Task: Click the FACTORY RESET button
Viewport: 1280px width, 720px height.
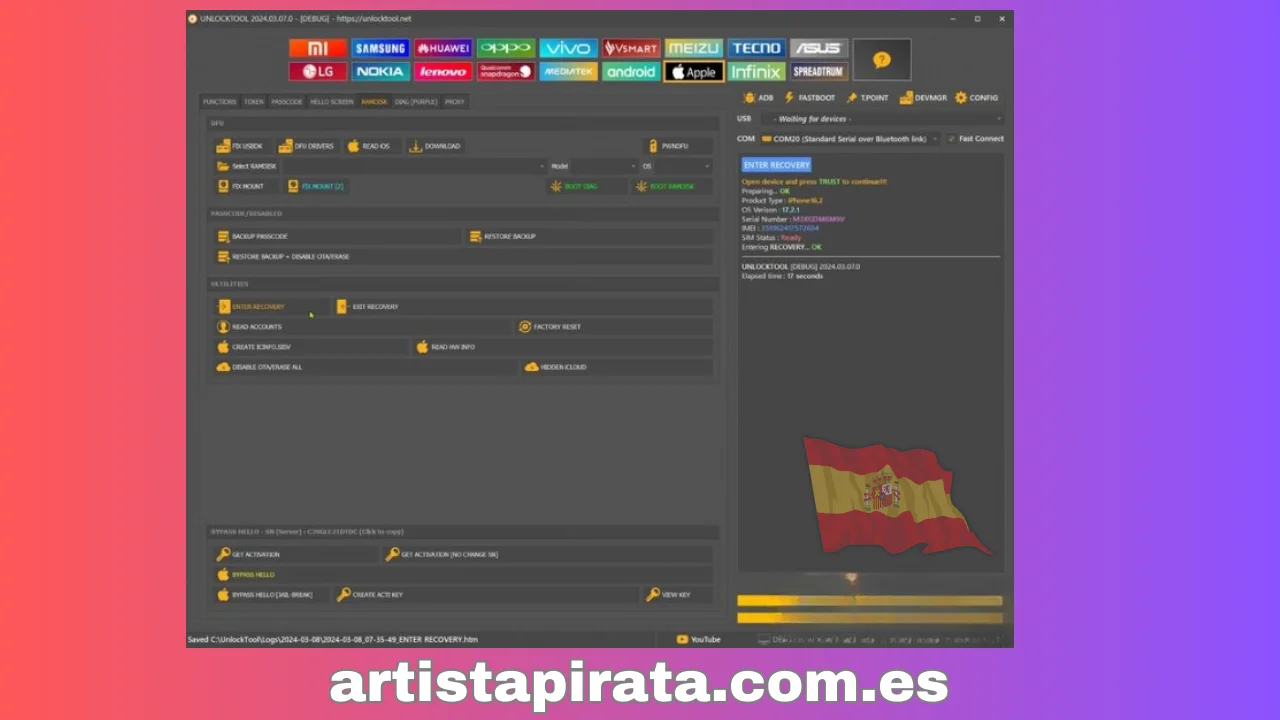Action: [614, 327]
